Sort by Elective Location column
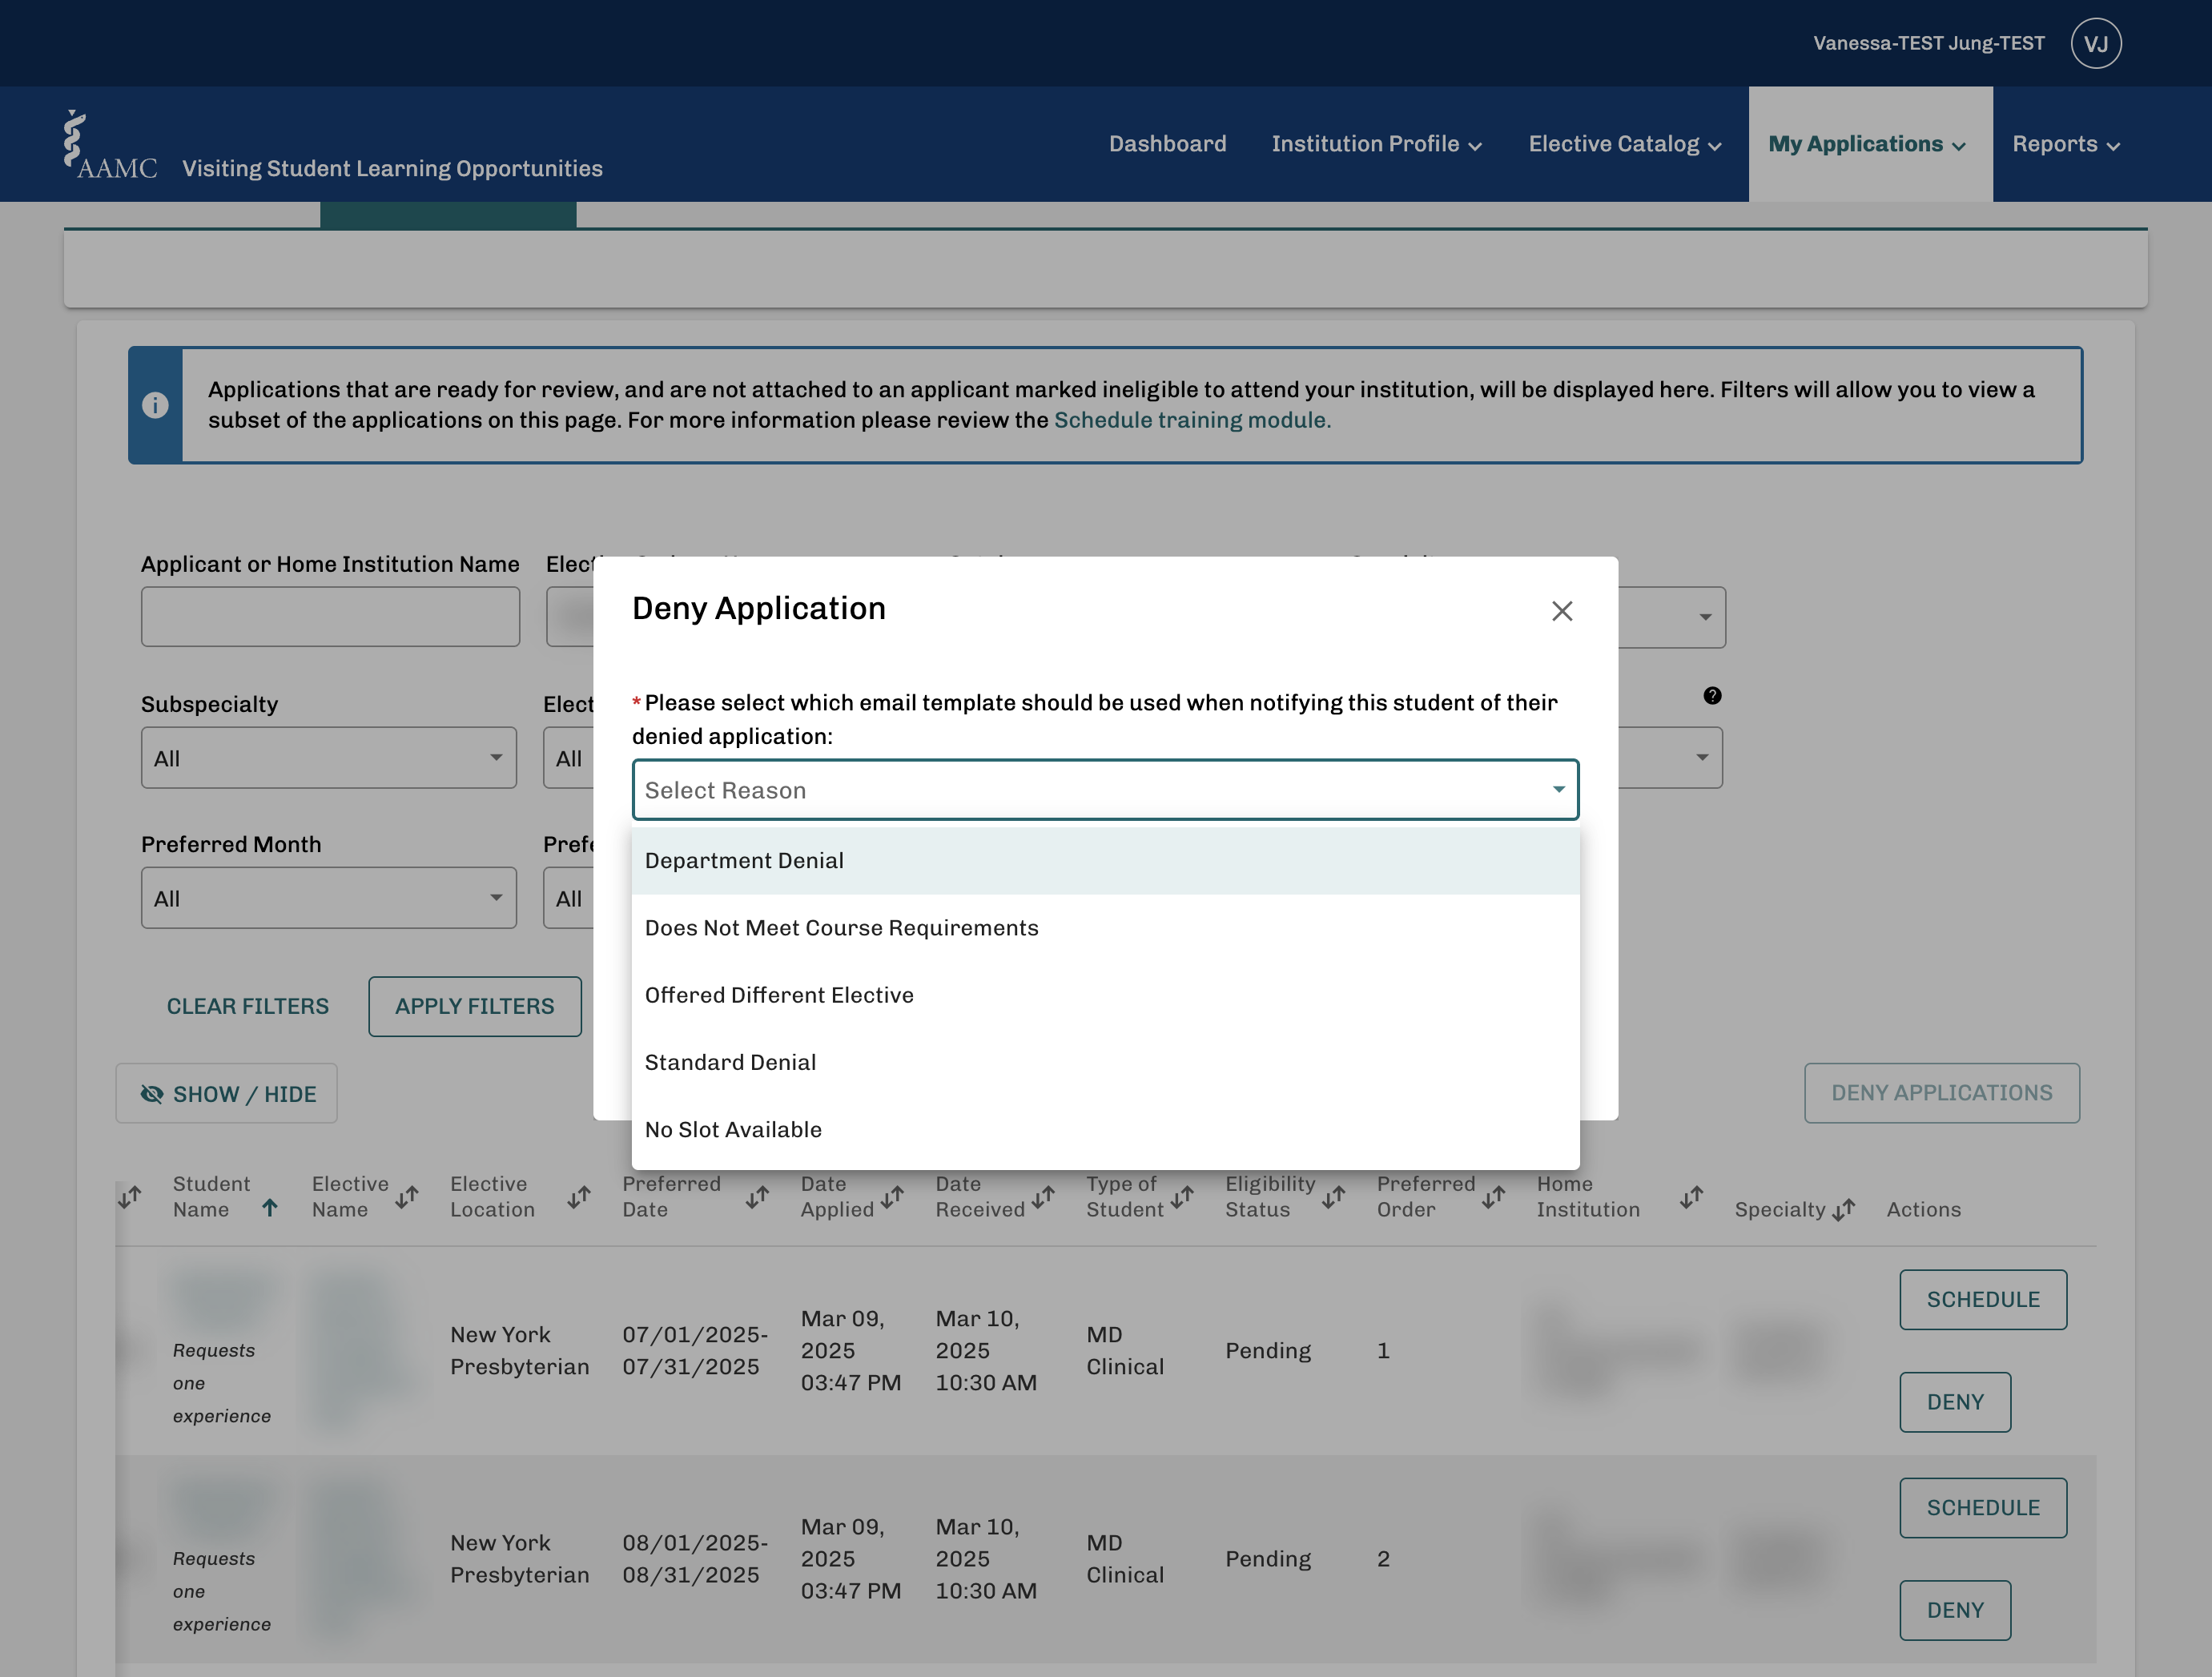The width and height of the screenshot is (2212, 1677). point(579,1196)
